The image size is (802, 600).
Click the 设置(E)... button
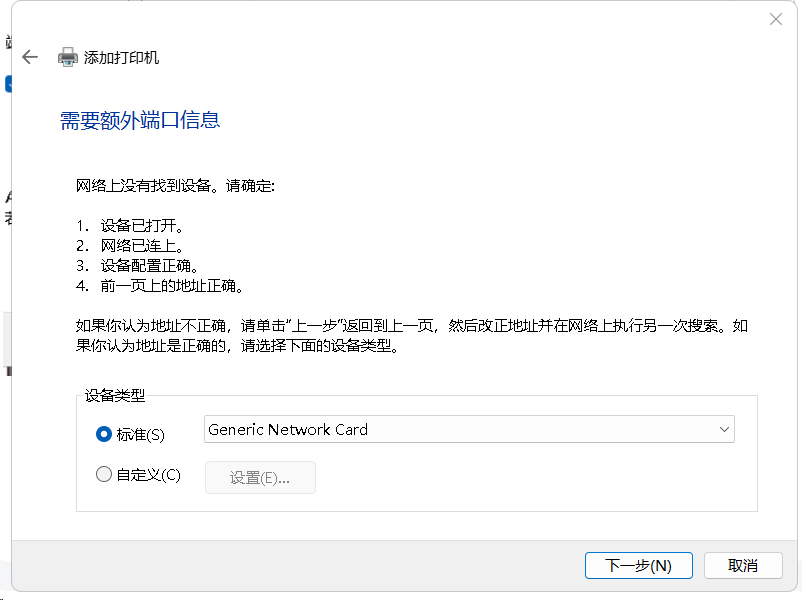point(260,477)
